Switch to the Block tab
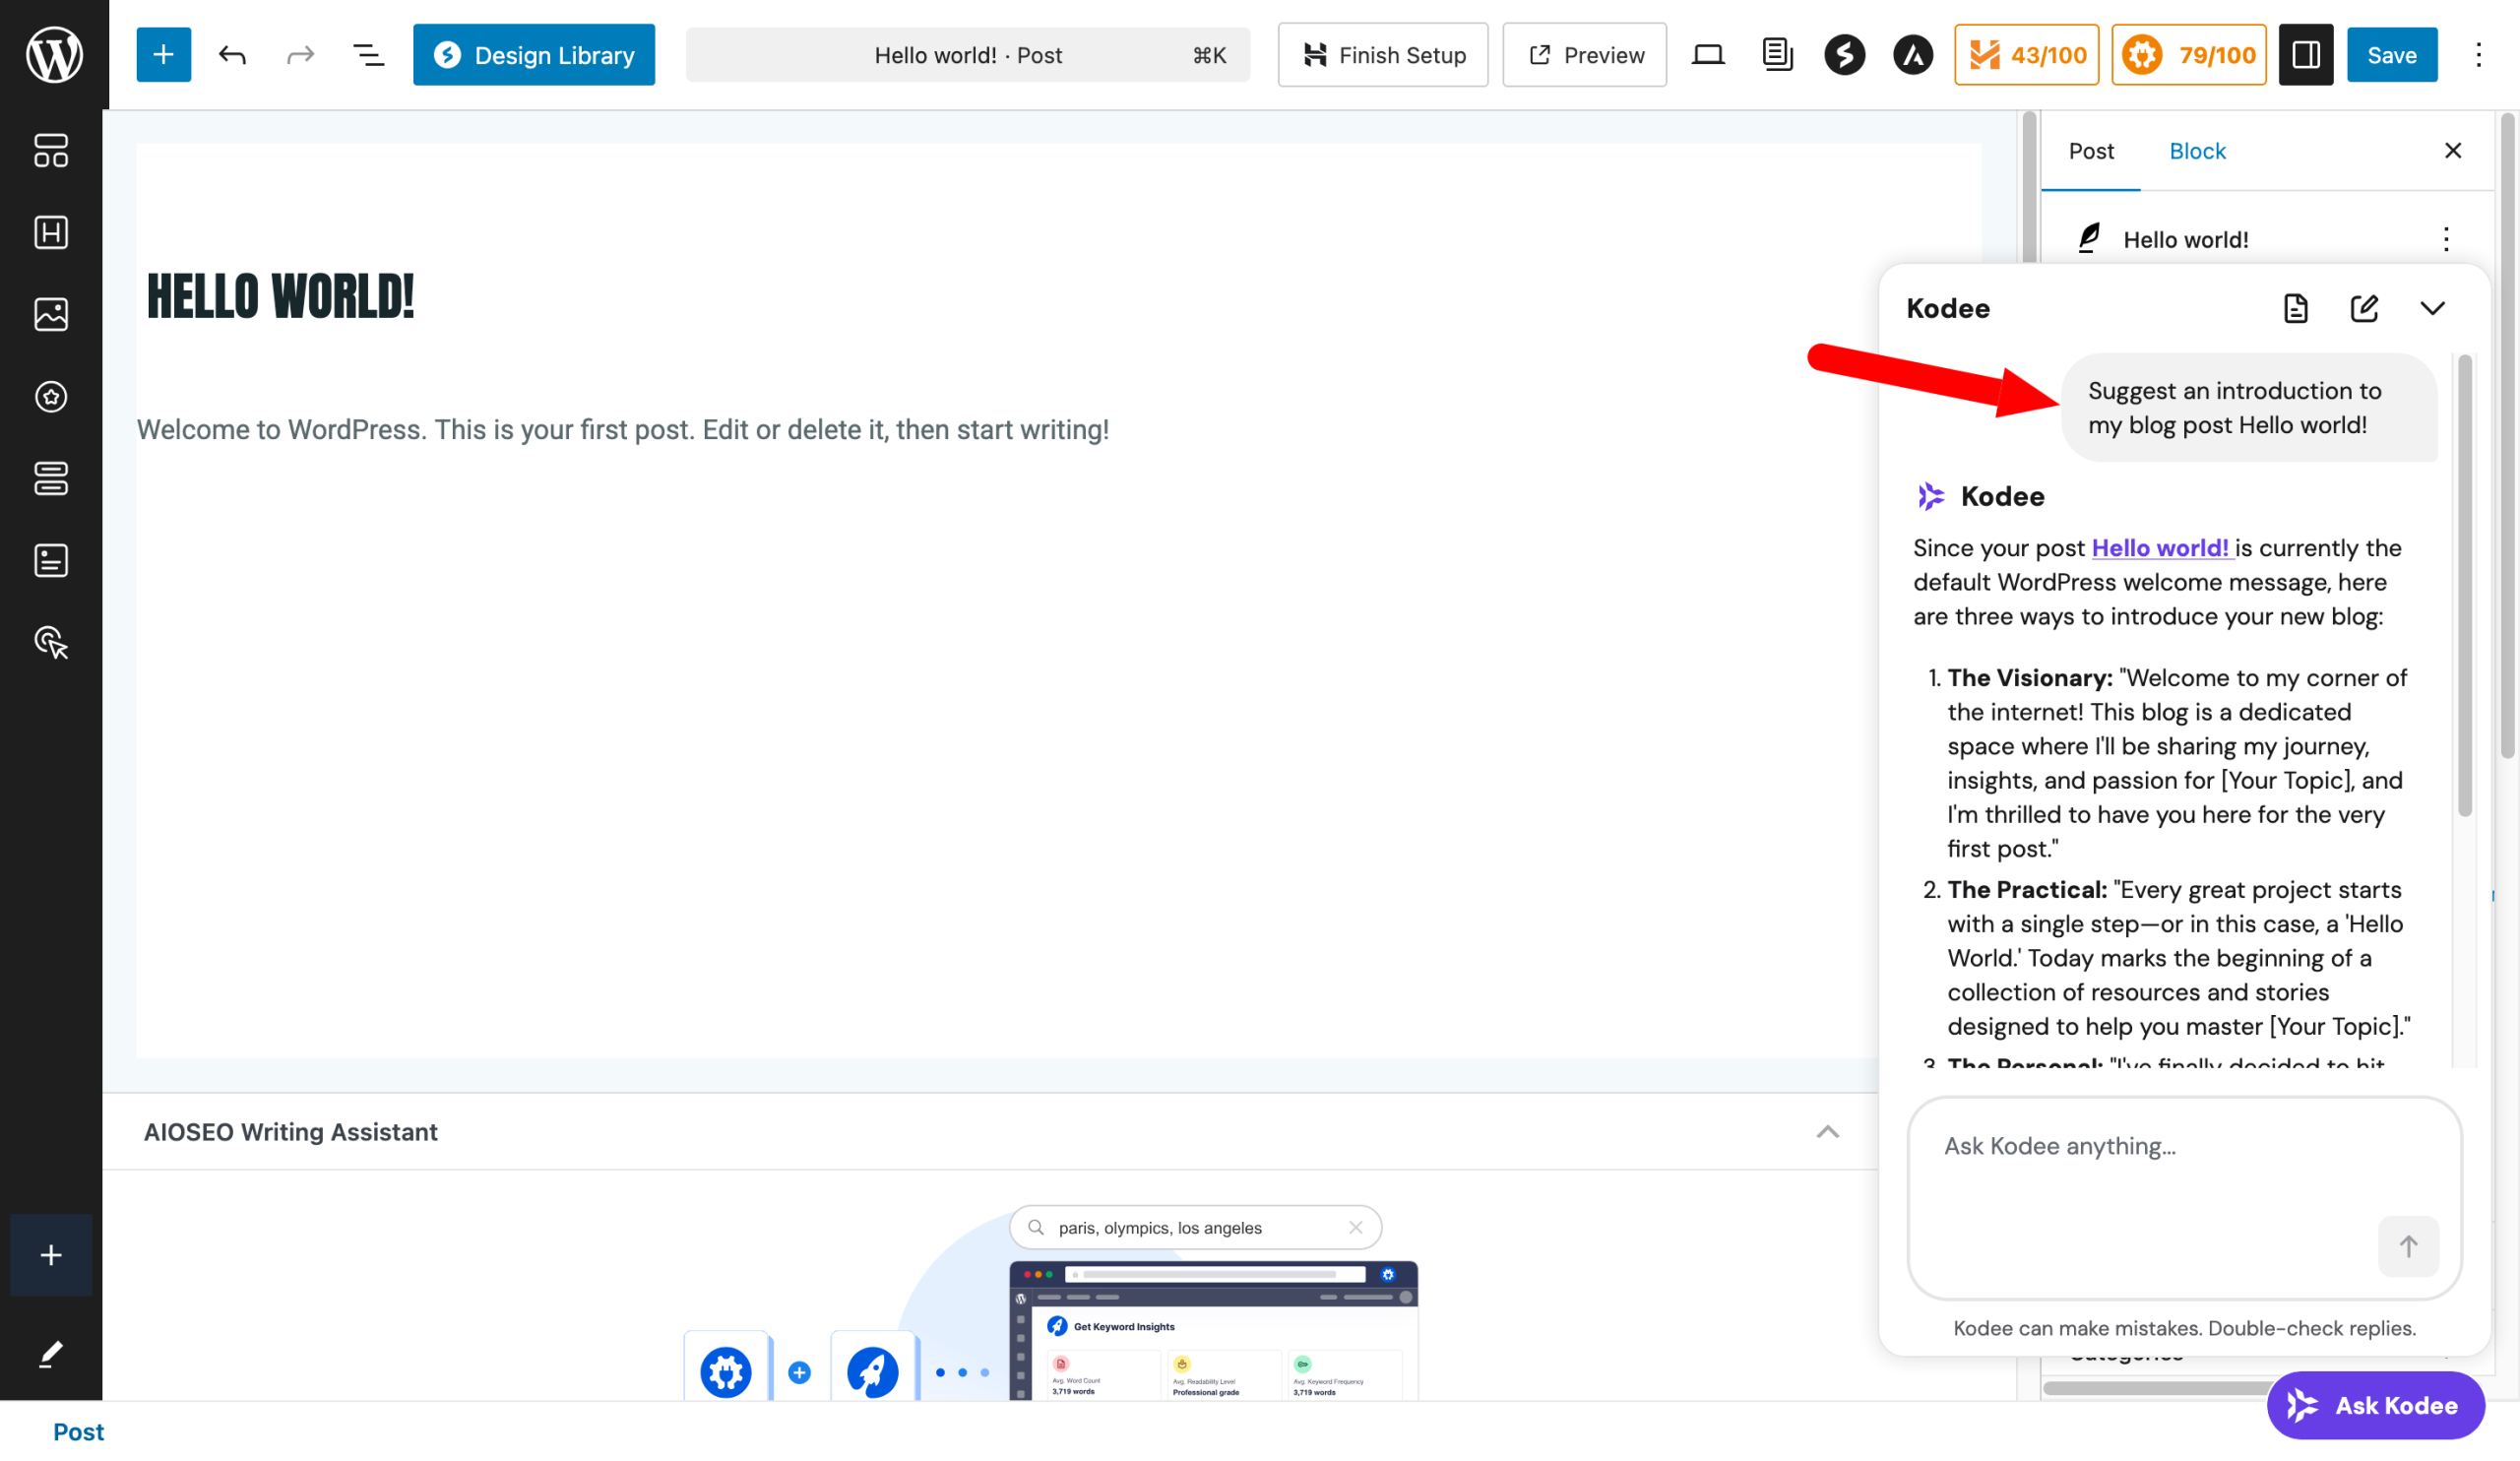This screenshot has width=2520, height=1461. pos(2197,151)
